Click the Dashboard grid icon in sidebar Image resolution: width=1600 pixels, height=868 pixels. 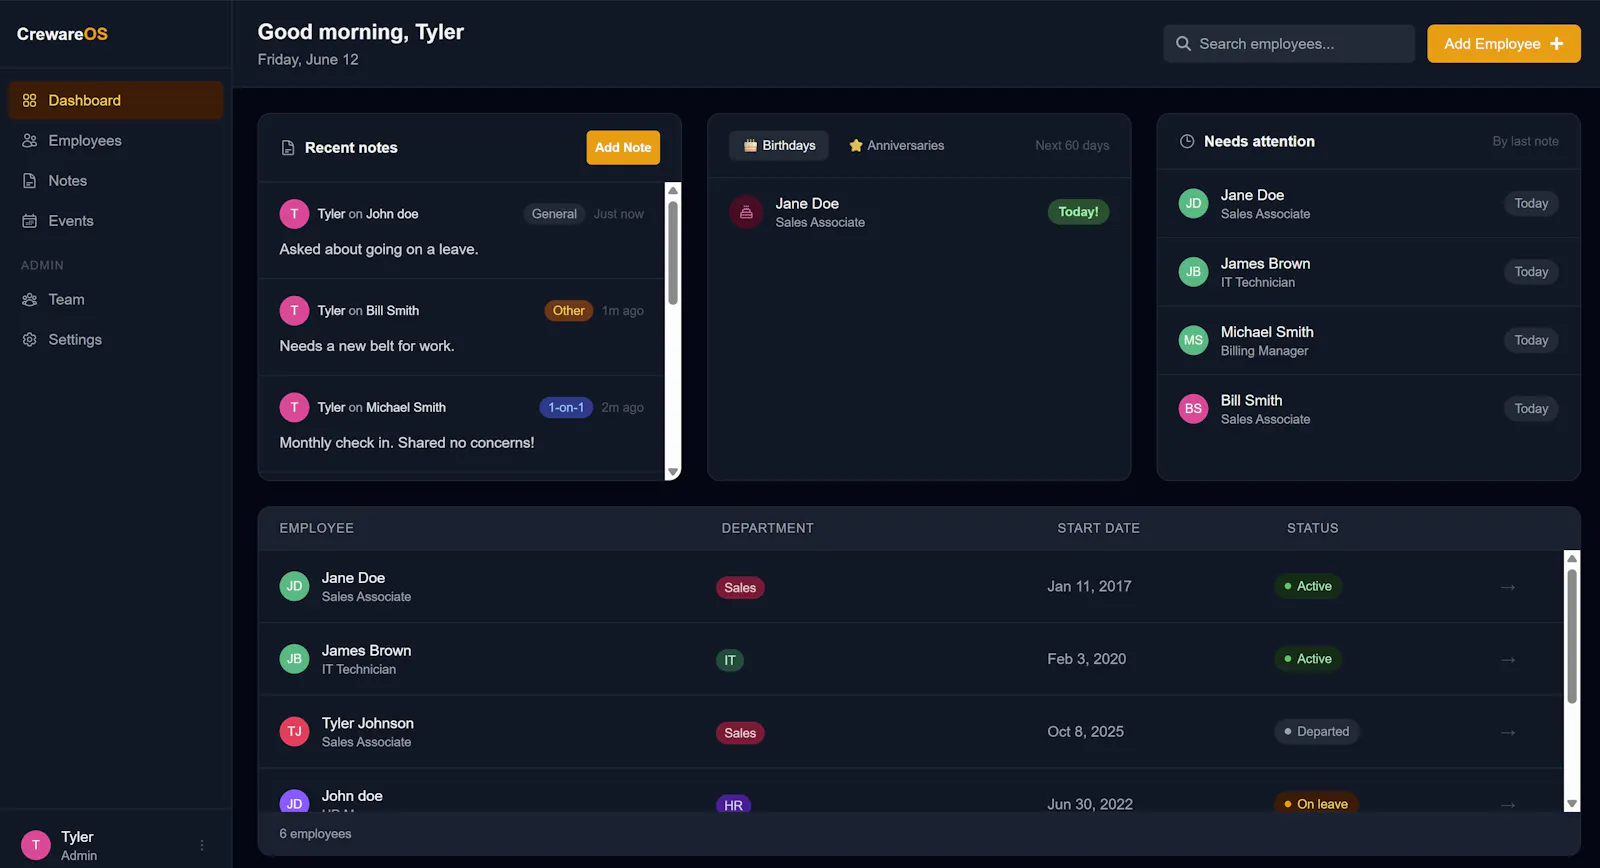click(x=29, y=100)
